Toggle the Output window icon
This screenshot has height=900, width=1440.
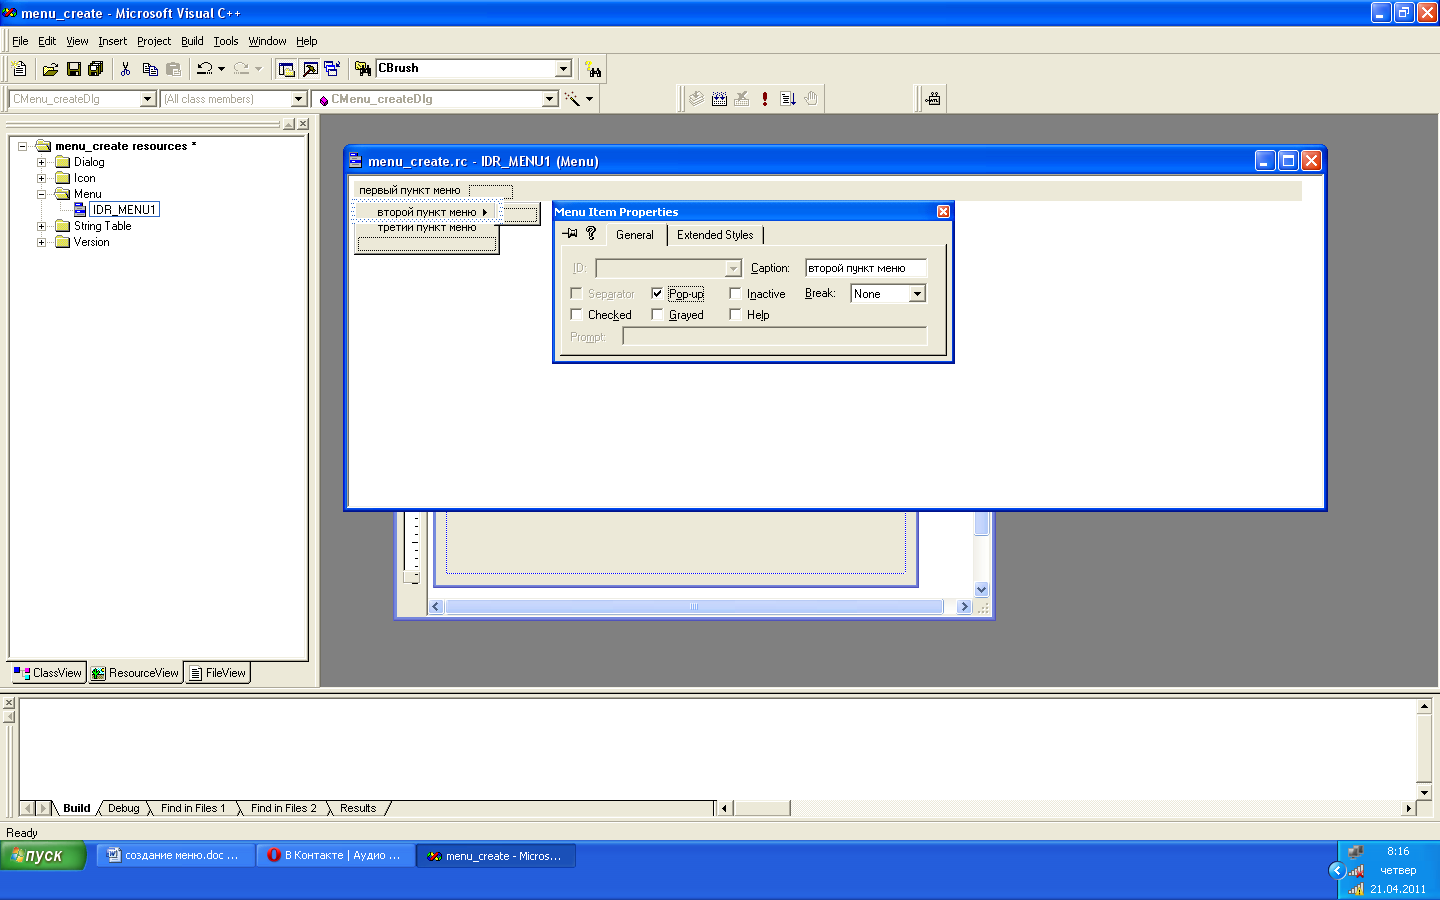(x=310, y=69)
